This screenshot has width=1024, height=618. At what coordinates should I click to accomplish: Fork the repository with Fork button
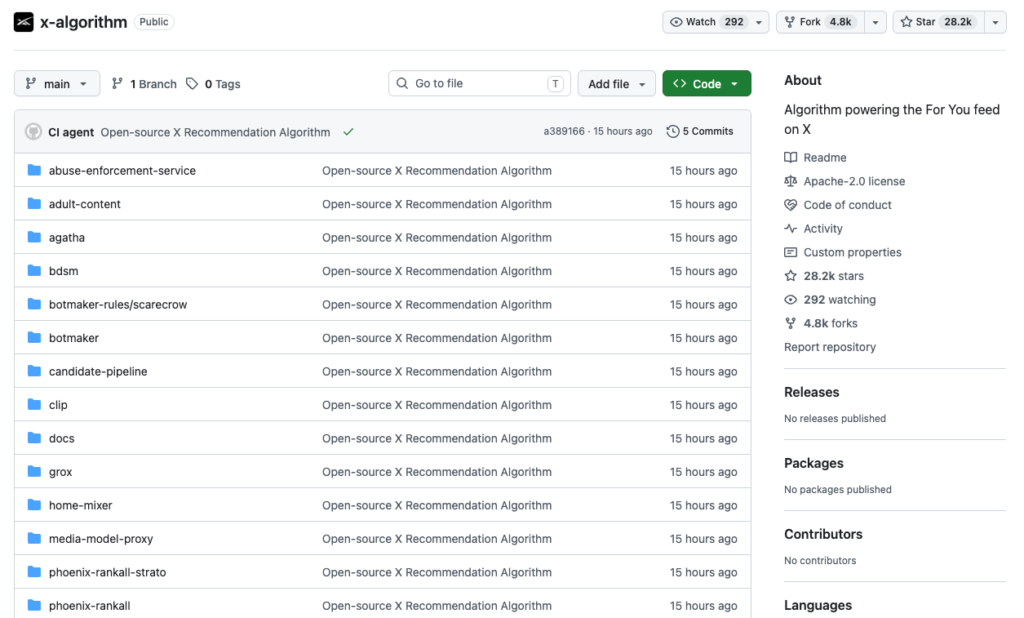(820, 22)
